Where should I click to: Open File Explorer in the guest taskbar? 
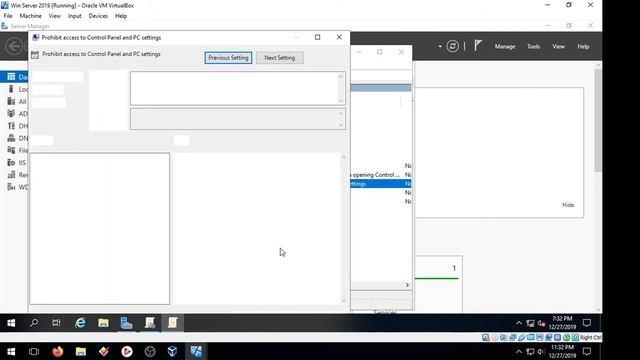[x=103, y=323]
